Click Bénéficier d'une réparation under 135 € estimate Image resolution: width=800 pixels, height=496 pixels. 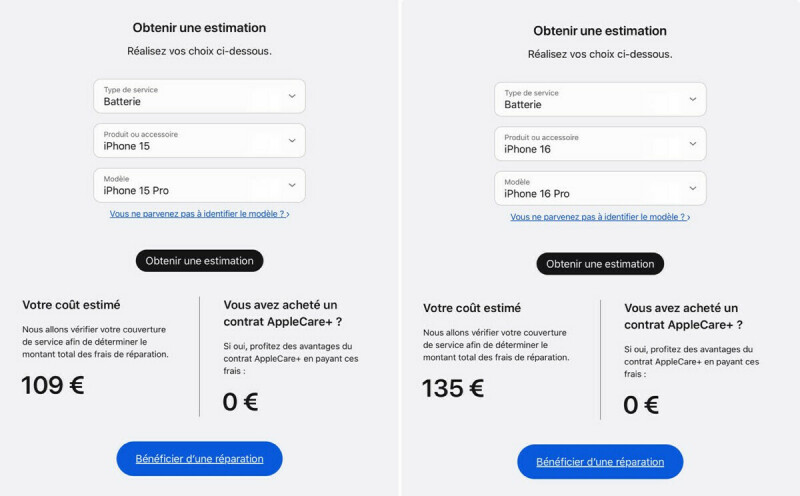600,462
